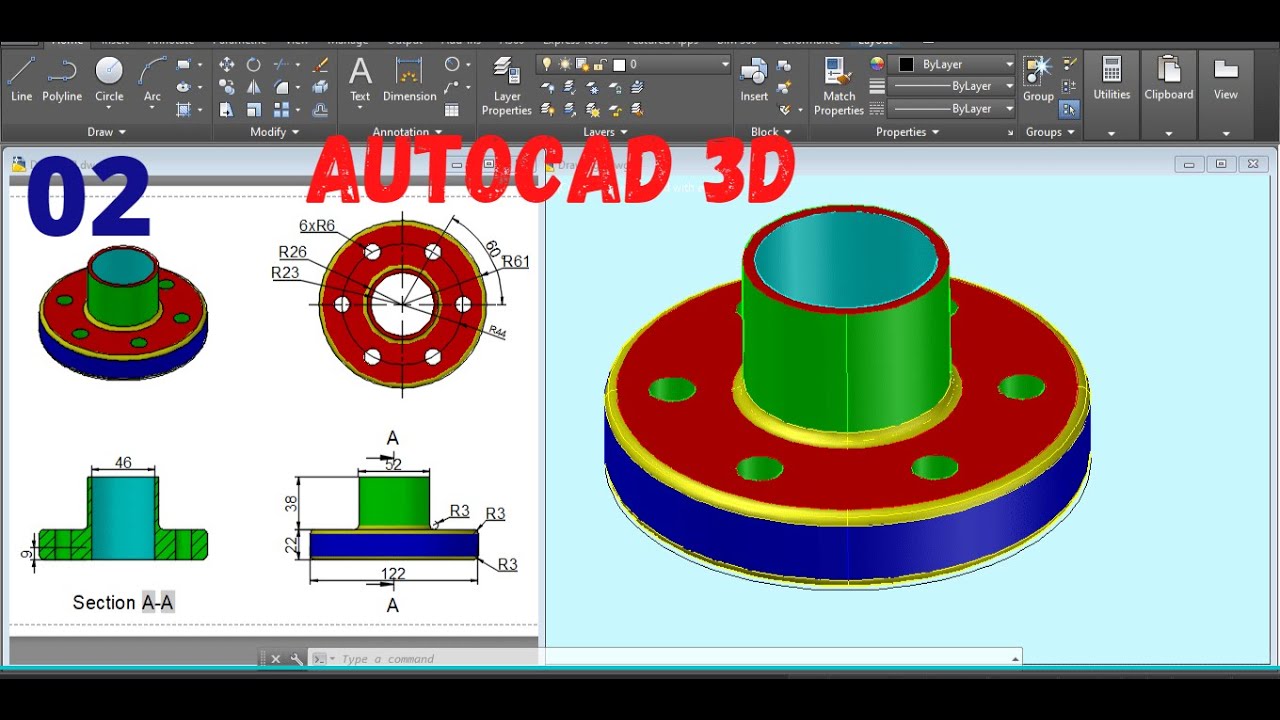Image resolution: width=1280 pixels, height=720 pixels.
Task: Expand the Block panel
Action: pos(770,132)
